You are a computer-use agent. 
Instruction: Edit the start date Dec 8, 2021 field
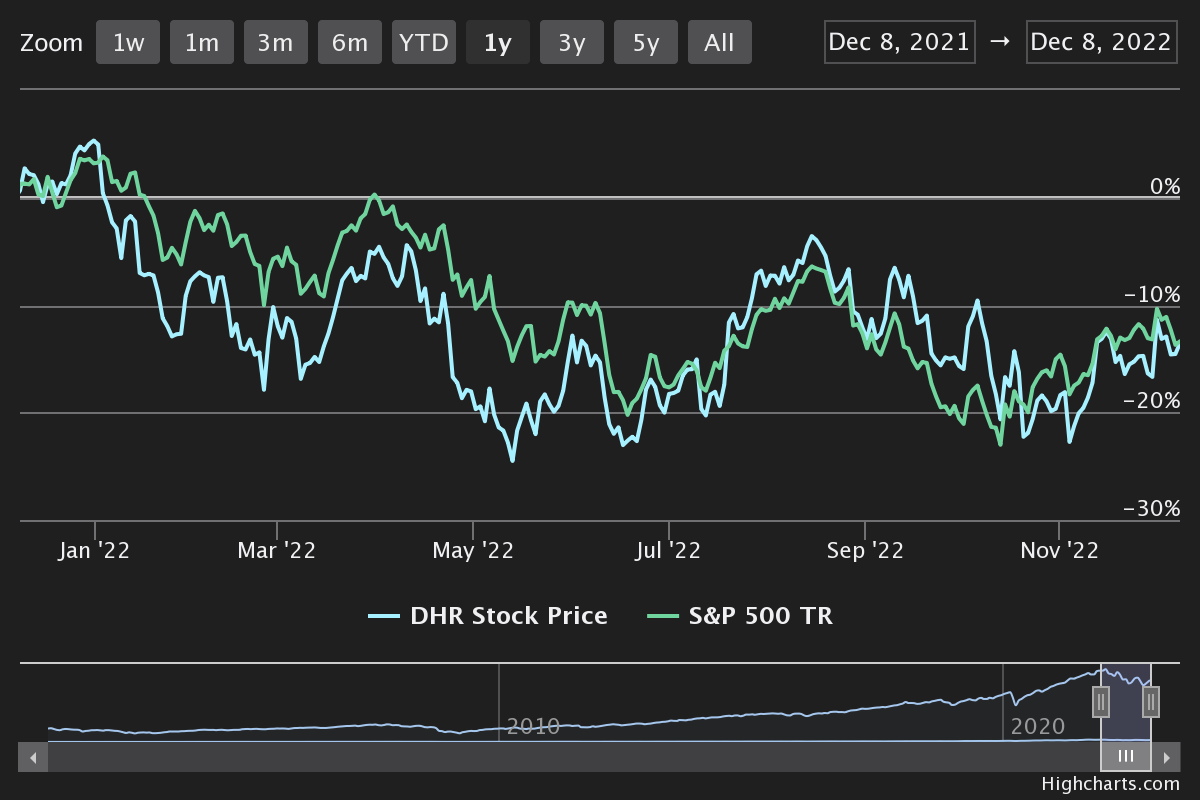tap(900, 42)
